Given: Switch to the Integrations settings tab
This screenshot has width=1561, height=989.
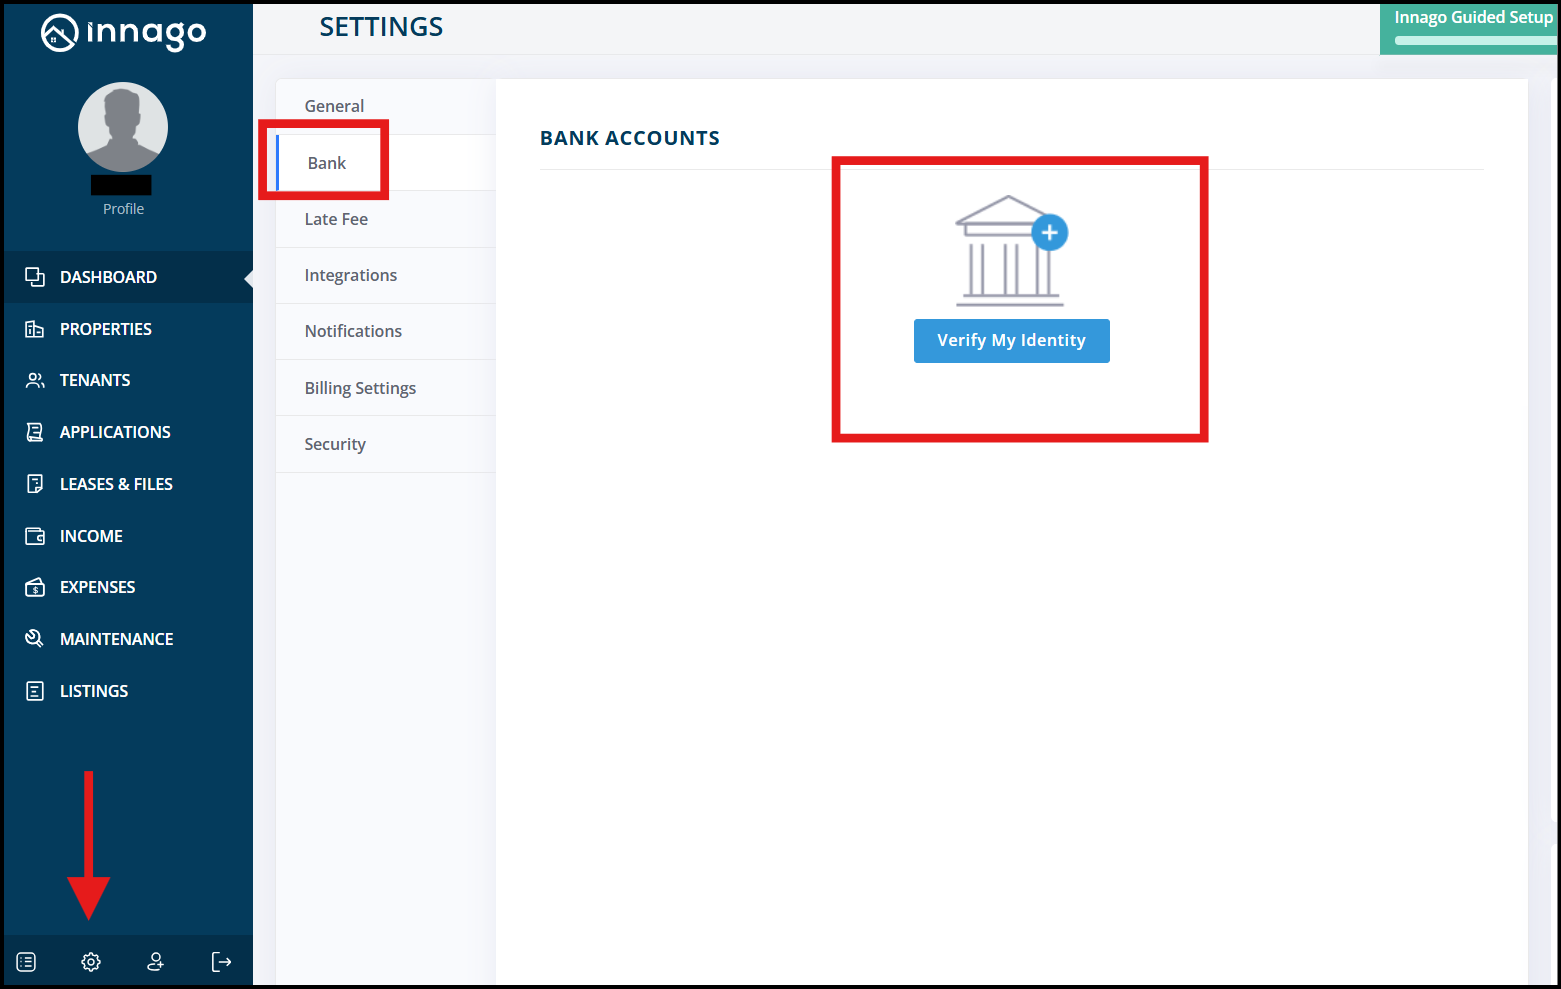Looking at the screenshot, I should point(350,275).
